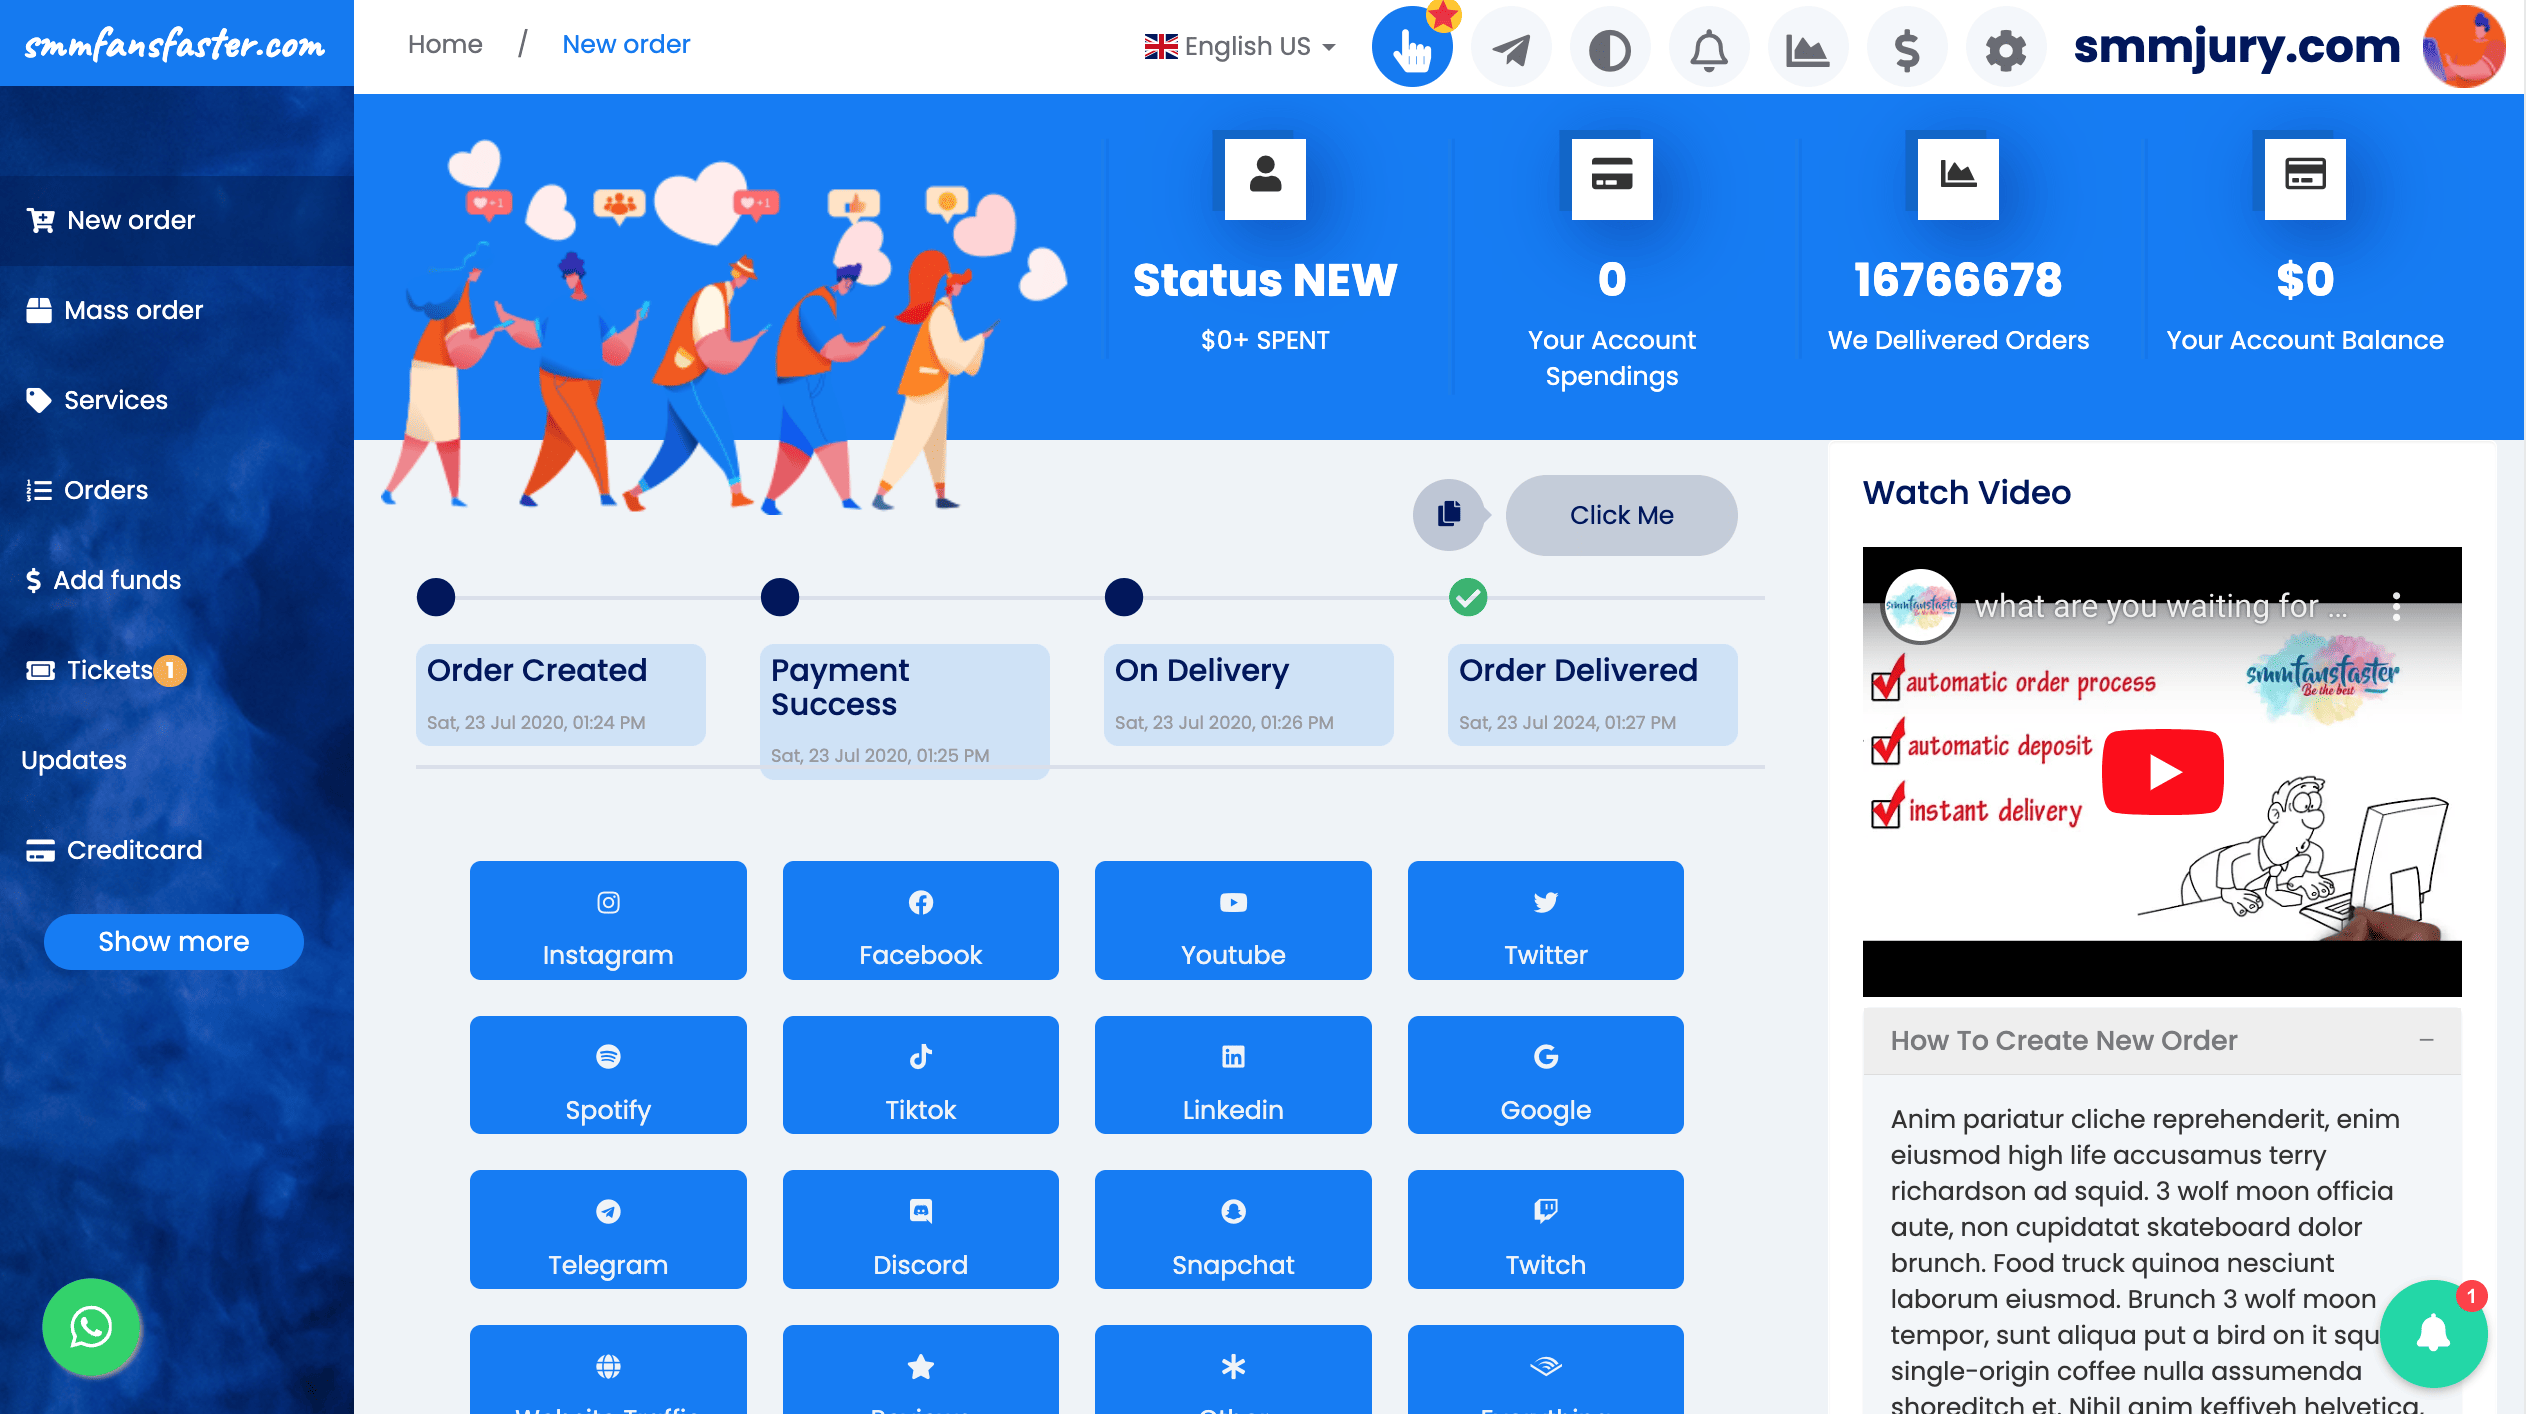Click the Telegram paper-plane icon in header
Image resolution: width=2526 pixels, height=1414 pixels.
(1511, 47)
